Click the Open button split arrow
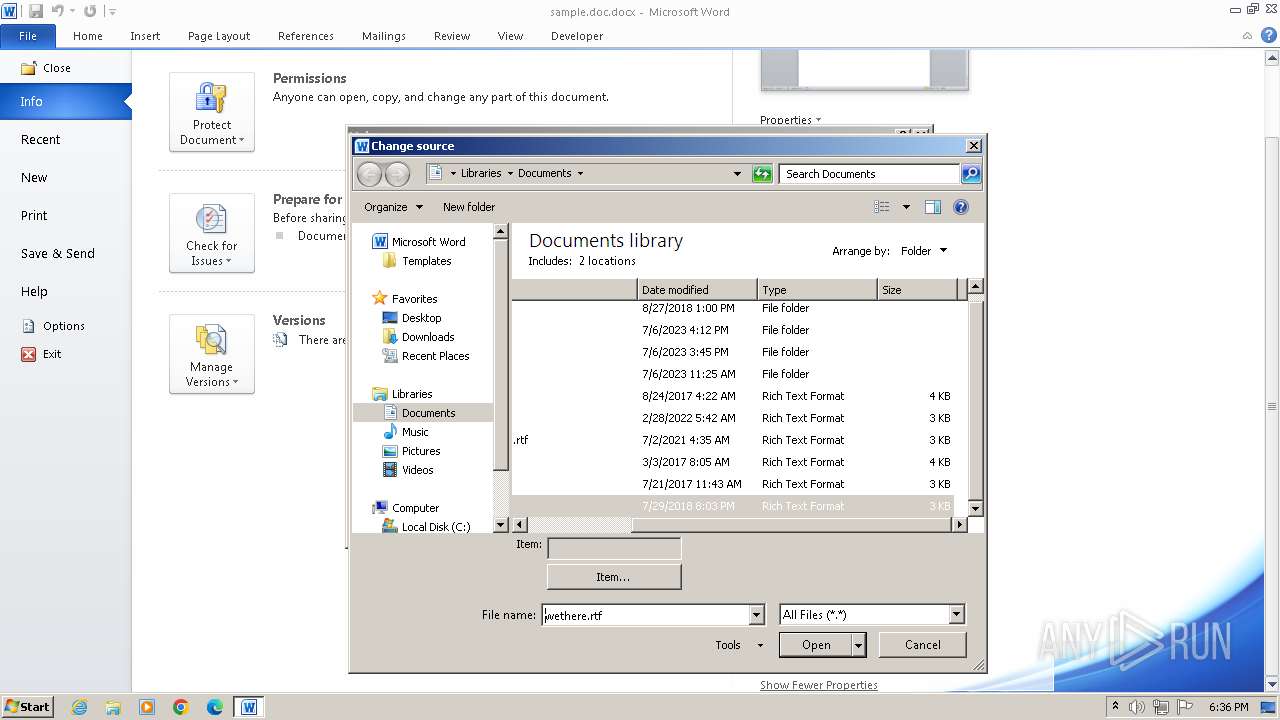 [858, 645]
